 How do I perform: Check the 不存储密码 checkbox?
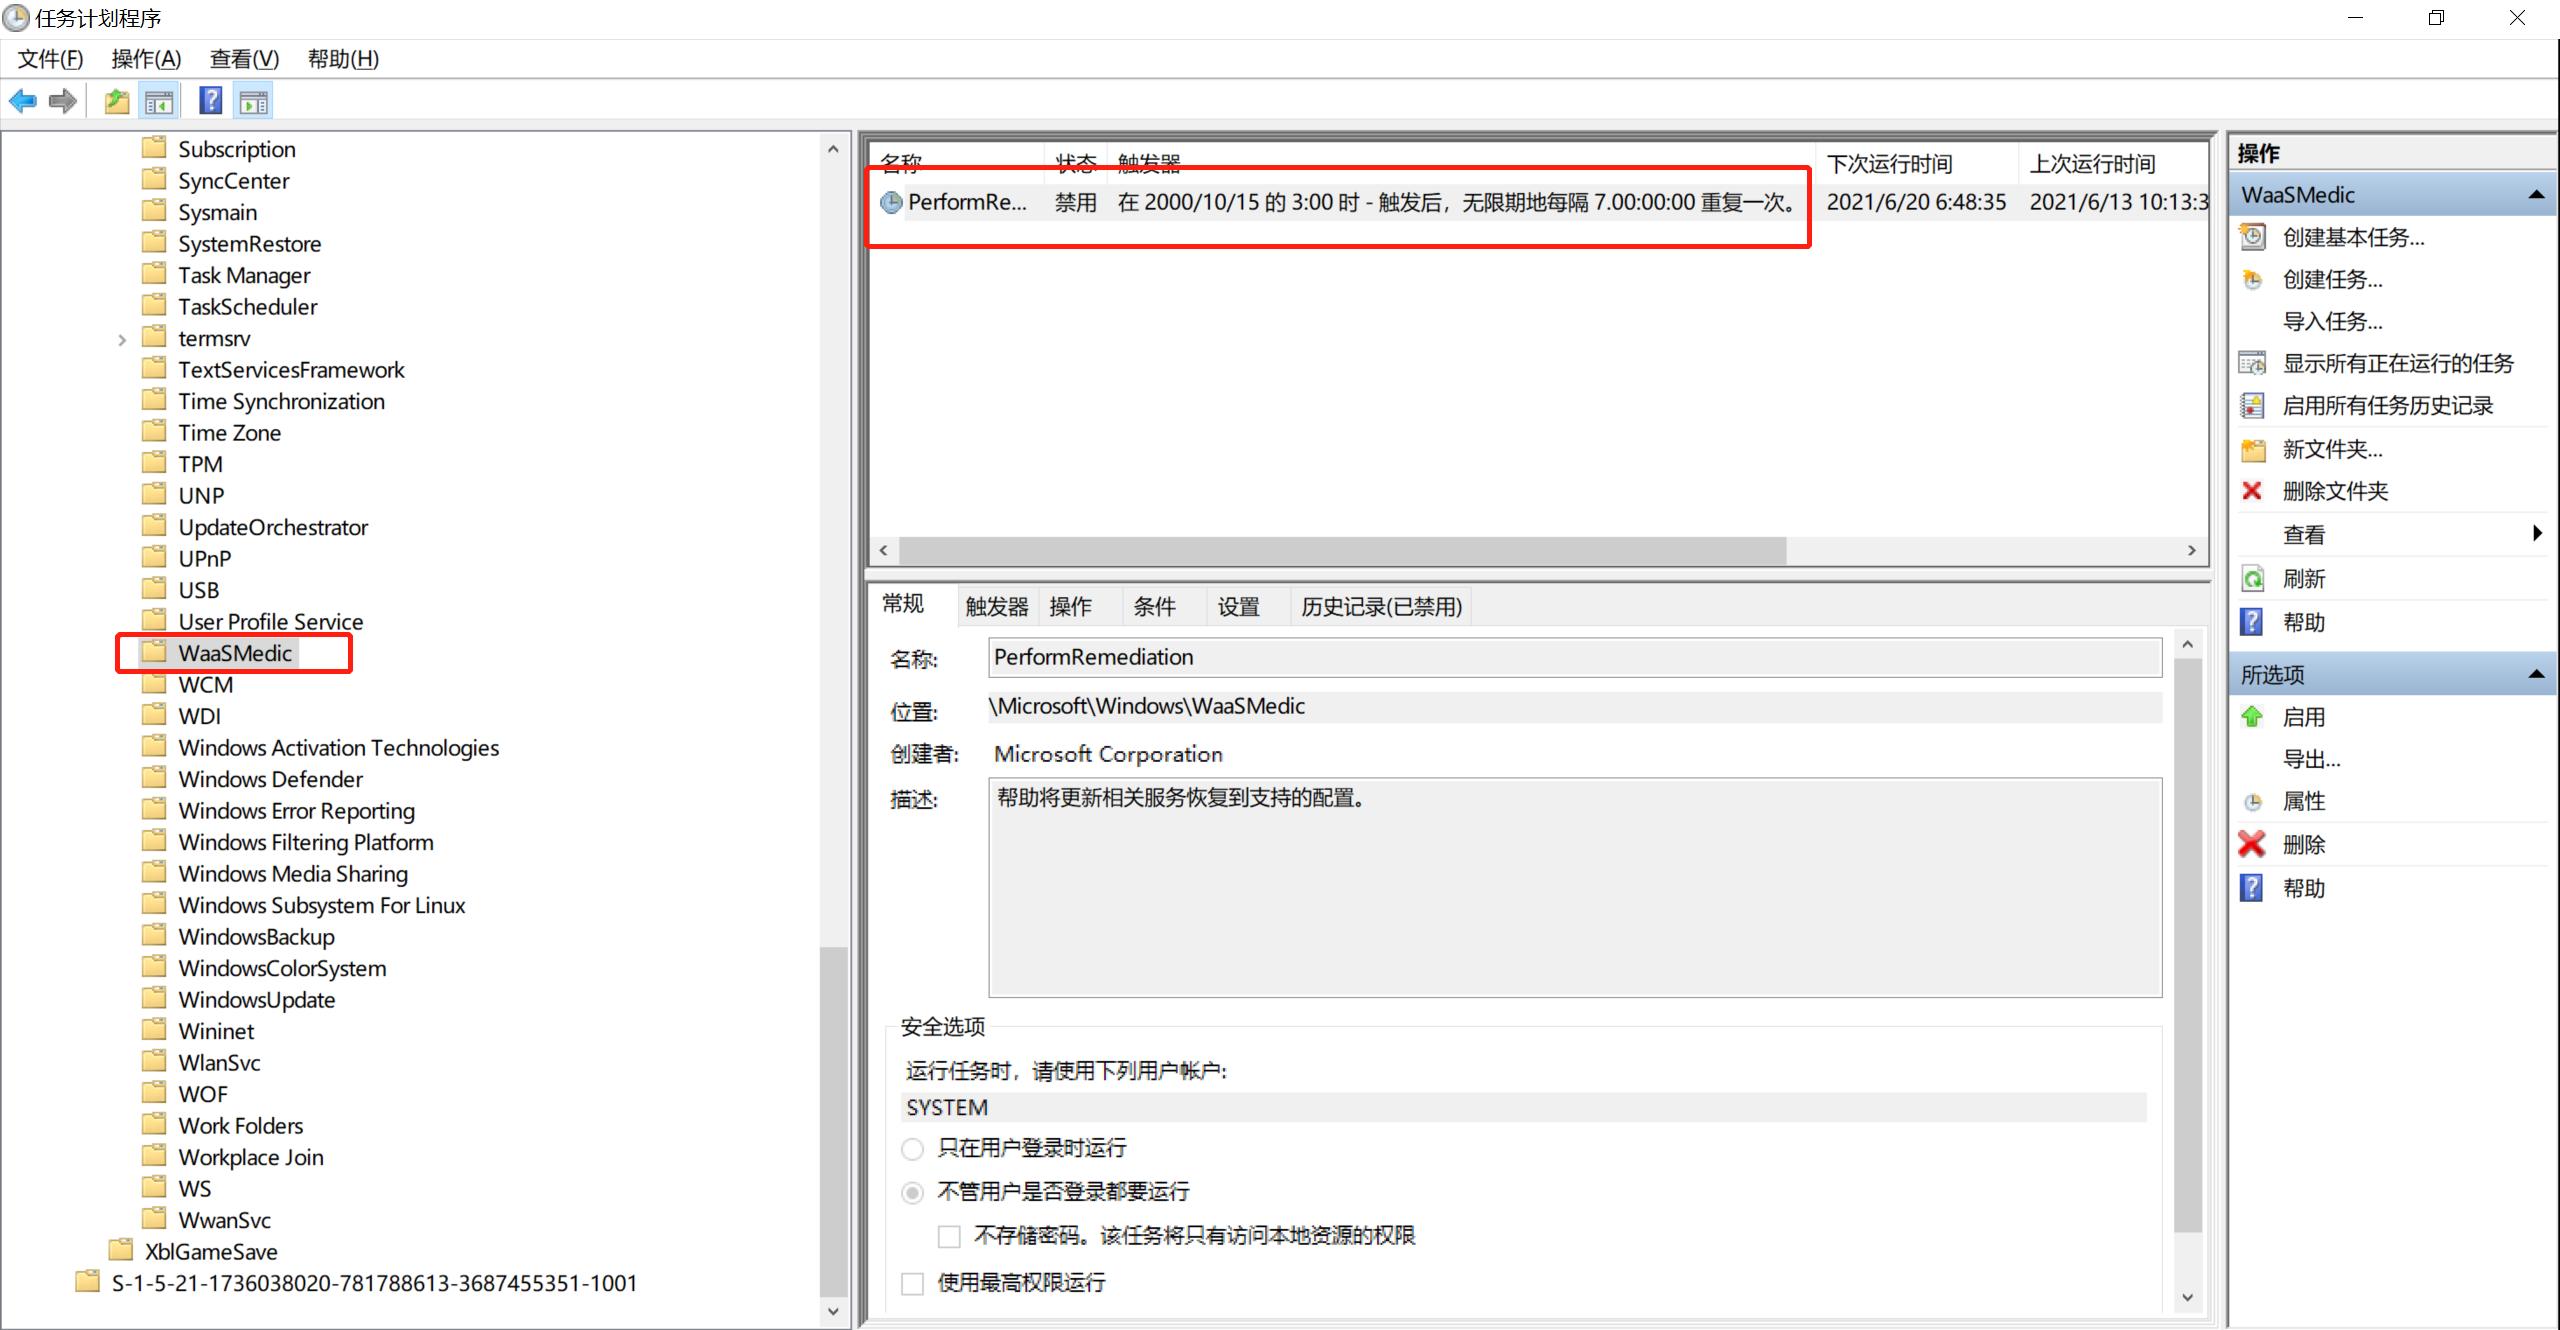[947, 1236]
